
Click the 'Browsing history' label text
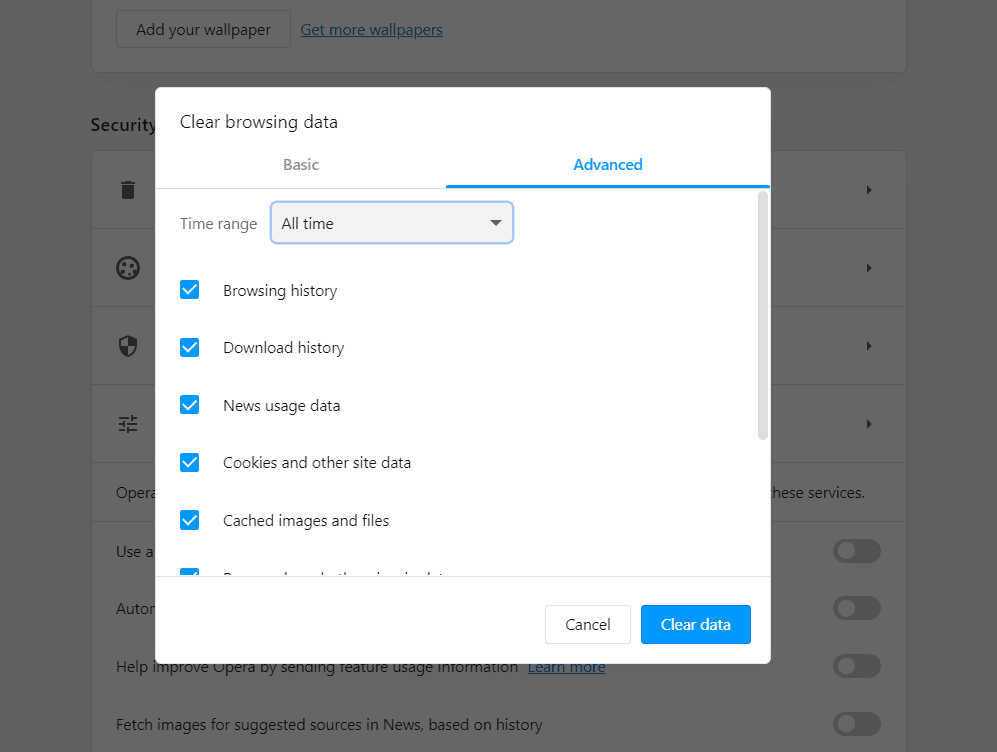tap(280, 291)
